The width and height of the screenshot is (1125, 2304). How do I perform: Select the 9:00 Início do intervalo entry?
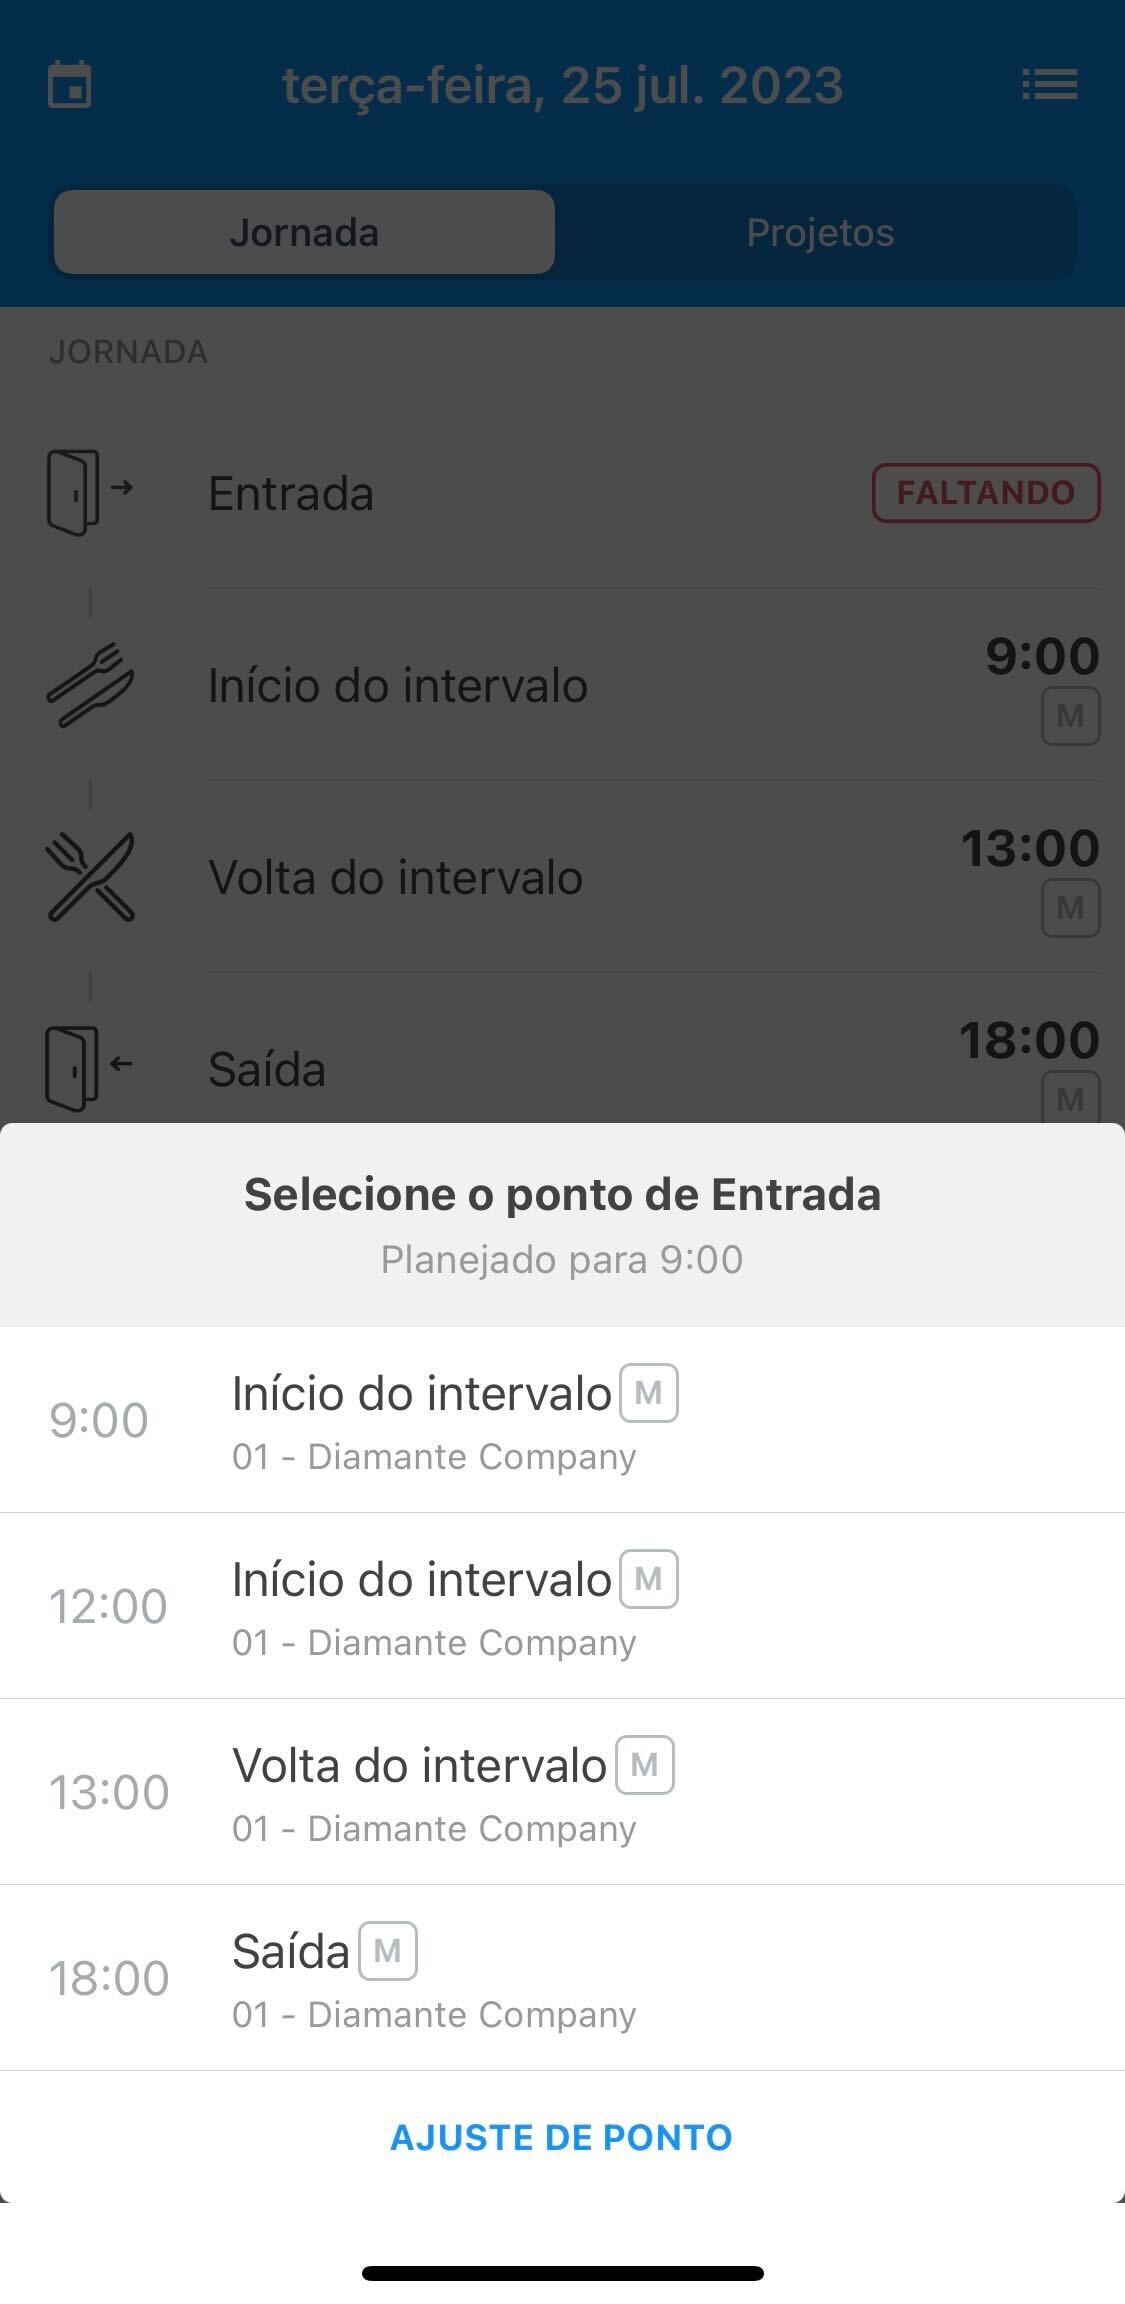(562, 1420)
